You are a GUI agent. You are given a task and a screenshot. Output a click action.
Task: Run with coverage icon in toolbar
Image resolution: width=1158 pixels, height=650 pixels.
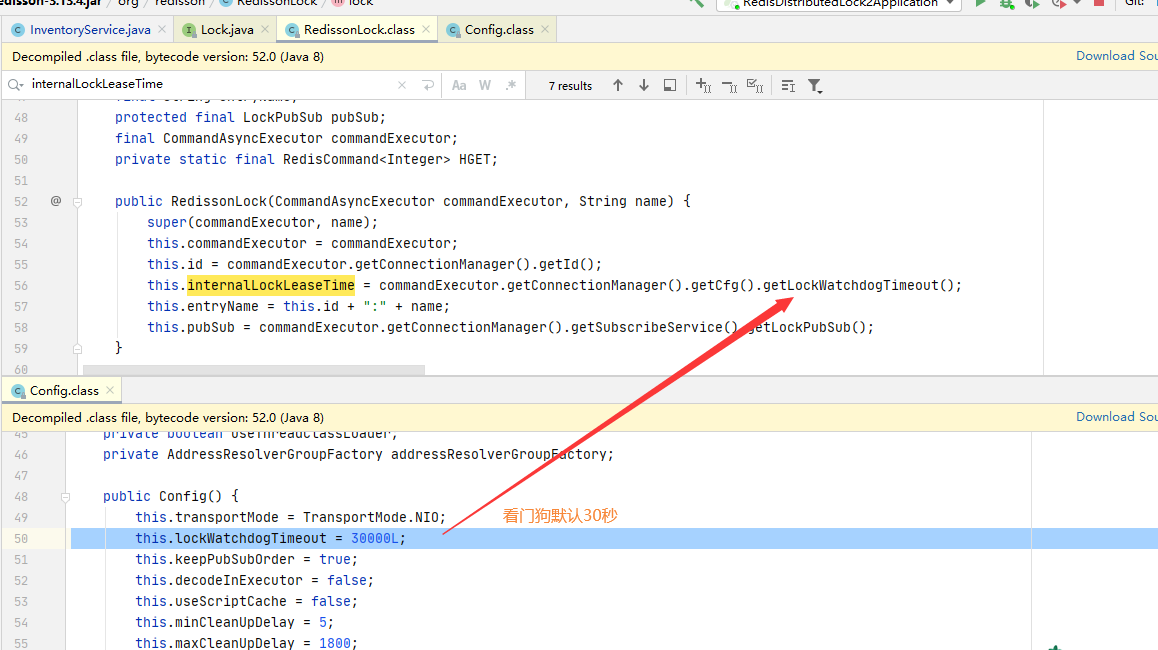pyautogui.click(x=1032, y=3)
